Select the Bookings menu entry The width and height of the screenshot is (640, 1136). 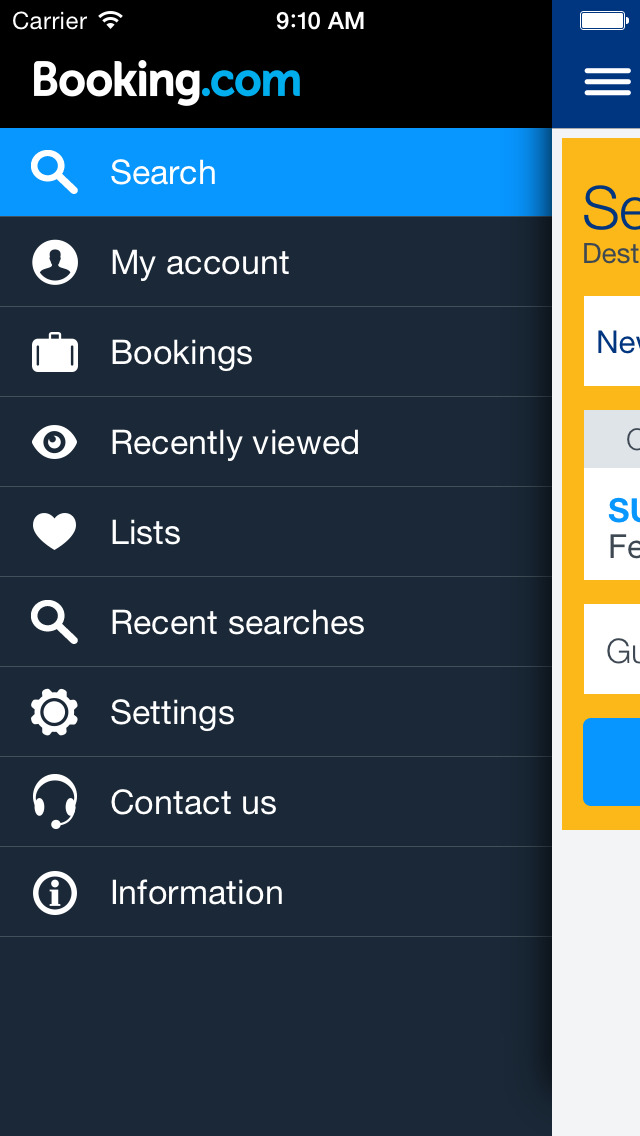point(181,351)
